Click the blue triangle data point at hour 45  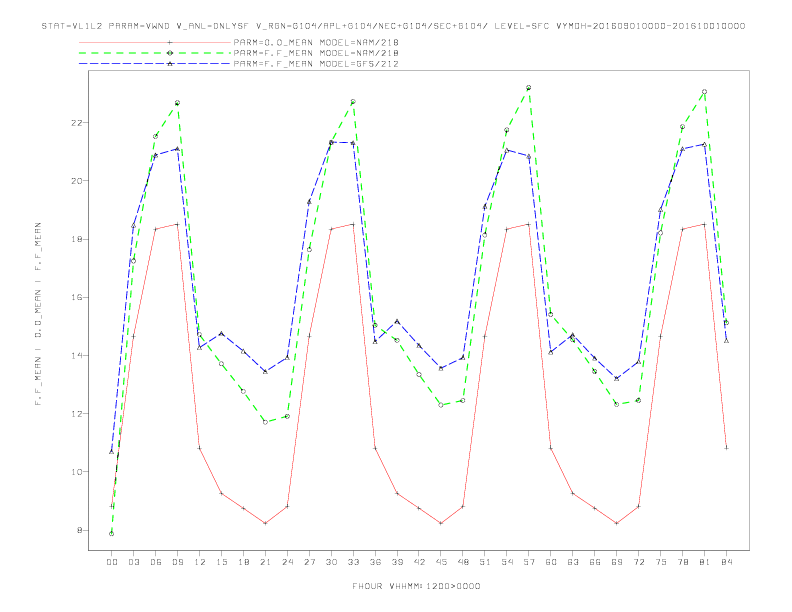click(441, 369)
